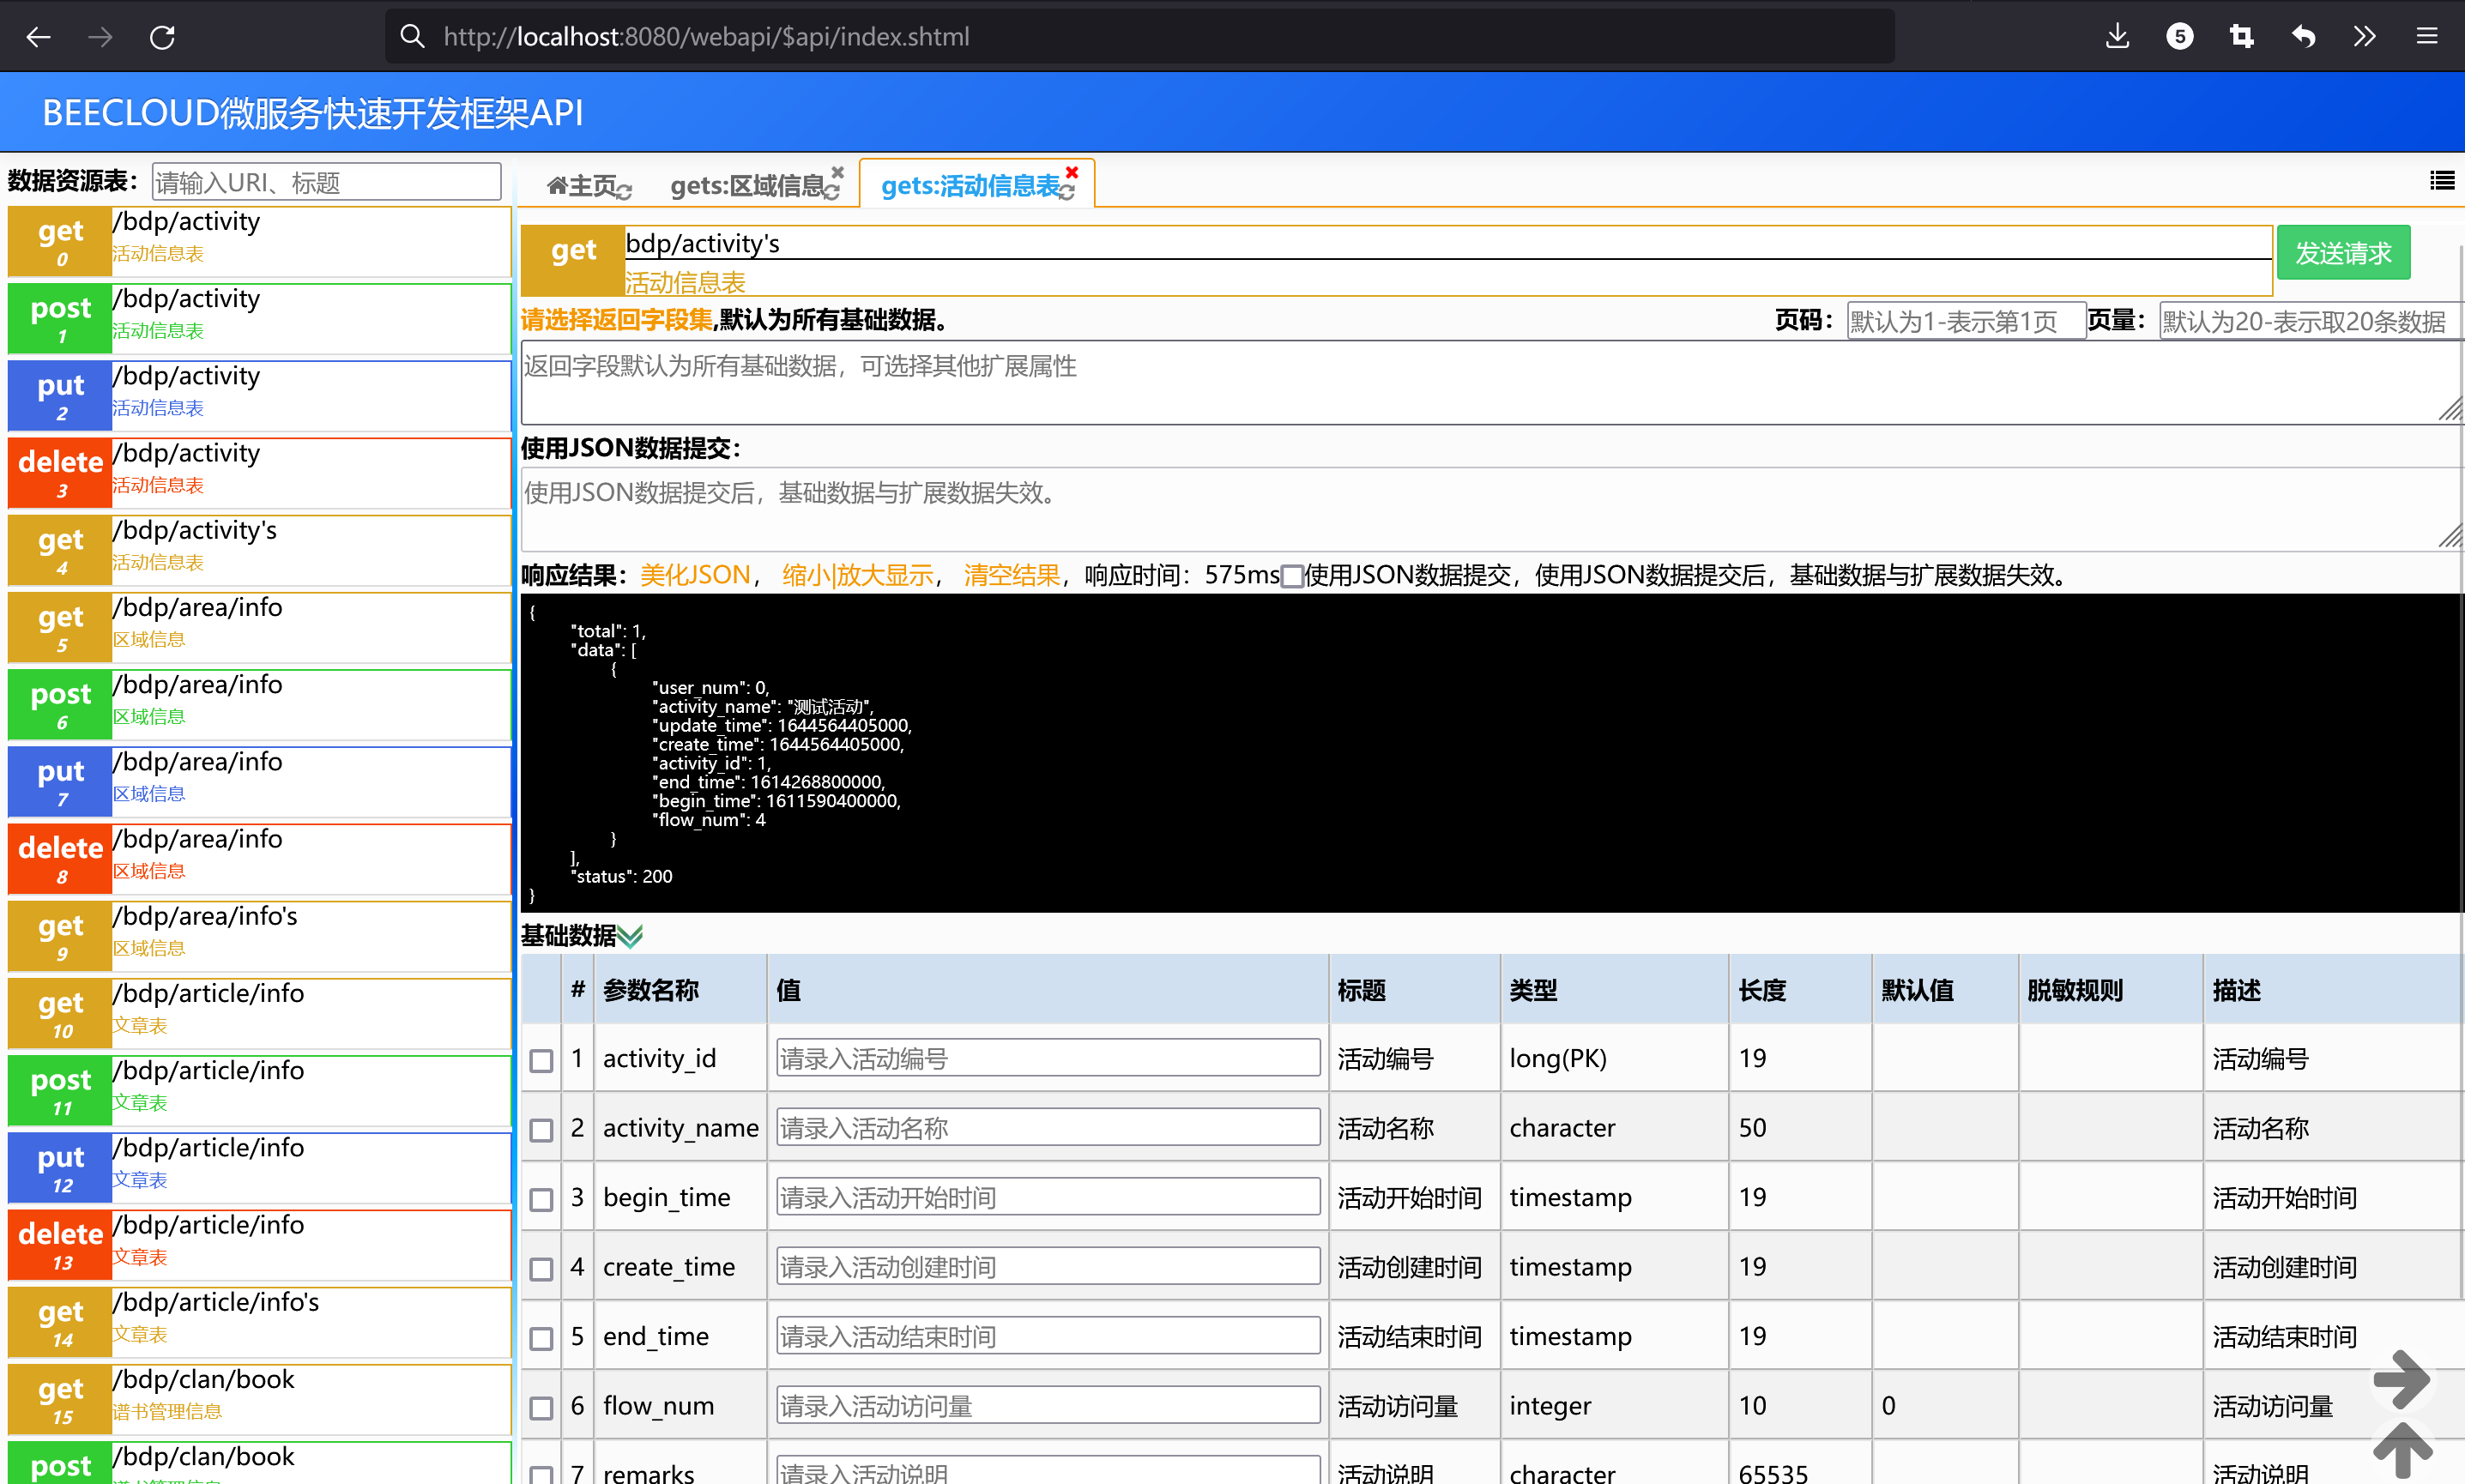The image size is (2465, 1484).
Task: Check the begin_time row checkbox
Action: pyautogui.click(x=541, y=1199)
